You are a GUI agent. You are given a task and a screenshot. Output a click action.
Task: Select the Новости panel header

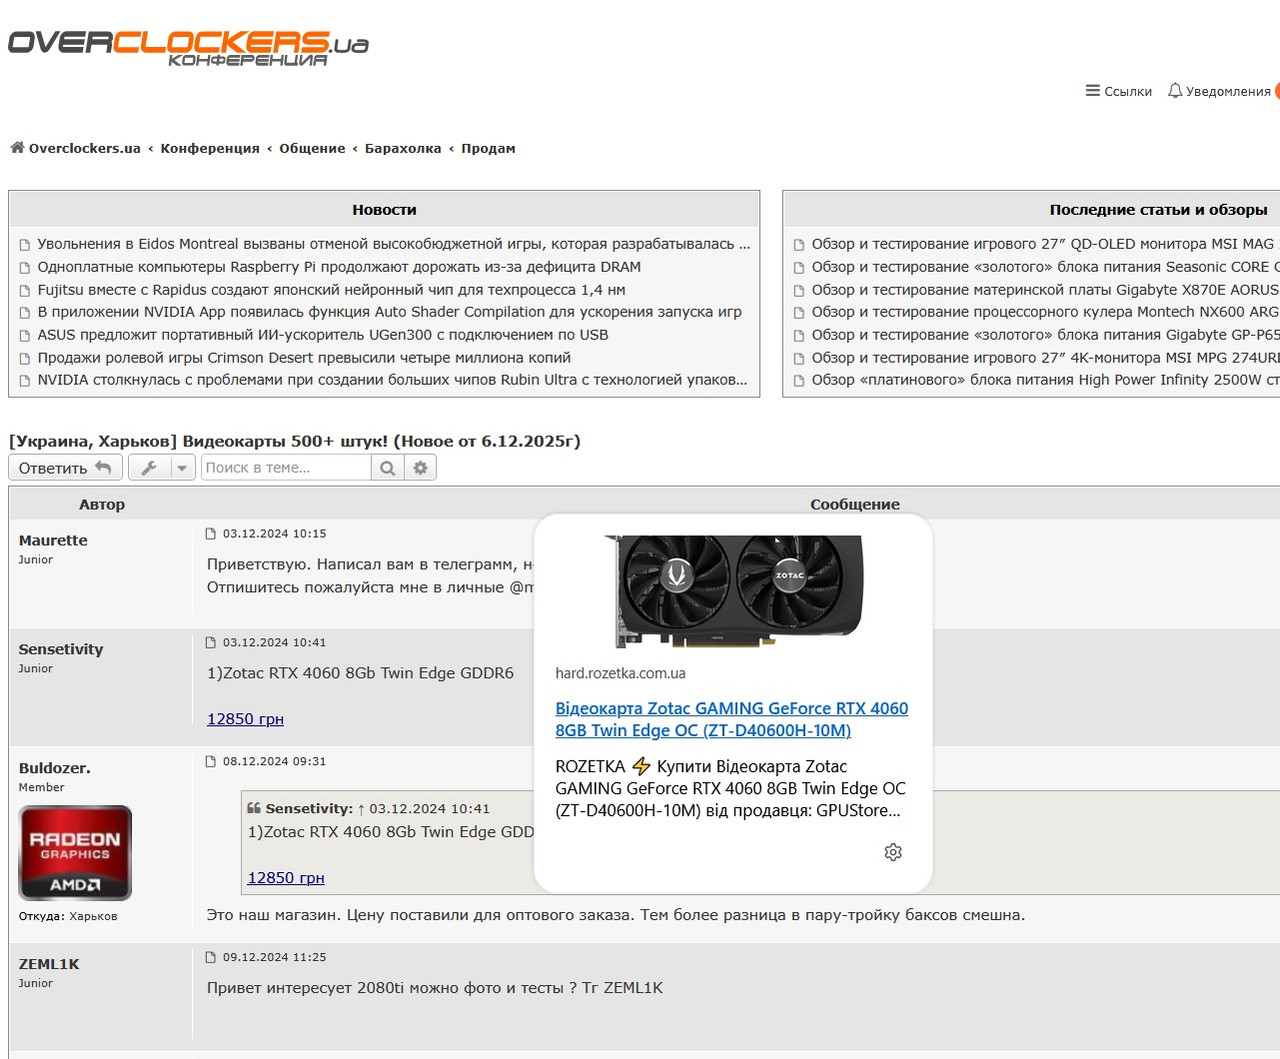[384, 210]
